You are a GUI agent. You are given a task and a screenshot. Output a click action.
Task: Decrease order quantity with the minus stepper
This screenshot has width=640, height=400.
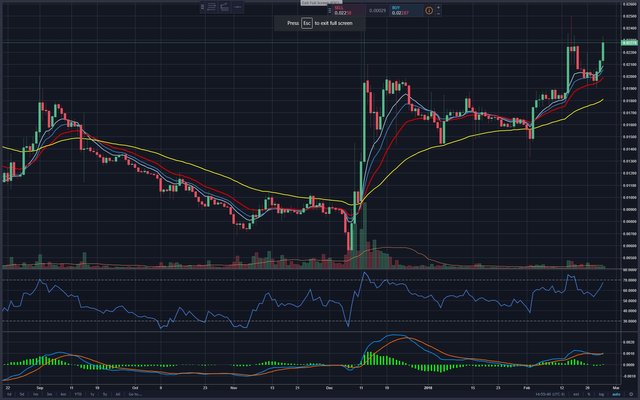coord(438,14)
